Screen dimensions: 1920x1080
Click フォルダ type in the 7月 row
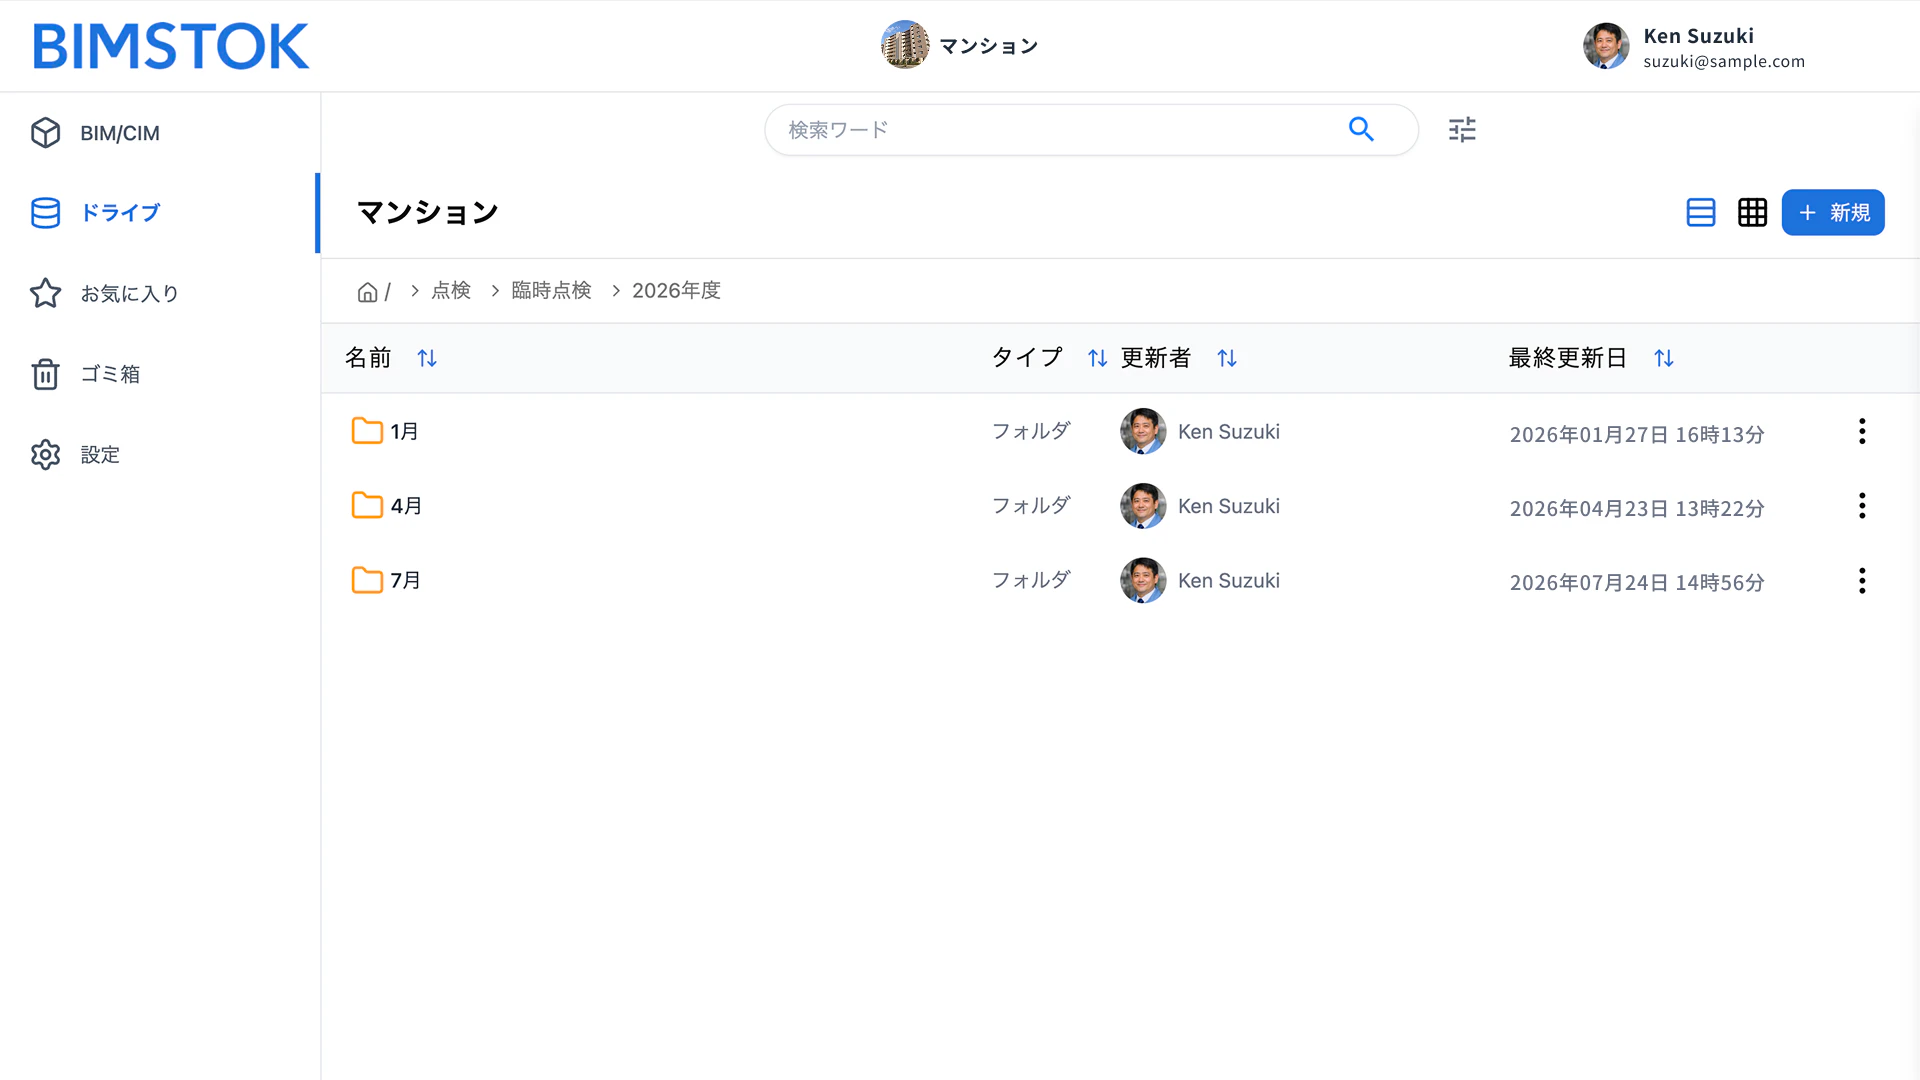coord(1031,580)
